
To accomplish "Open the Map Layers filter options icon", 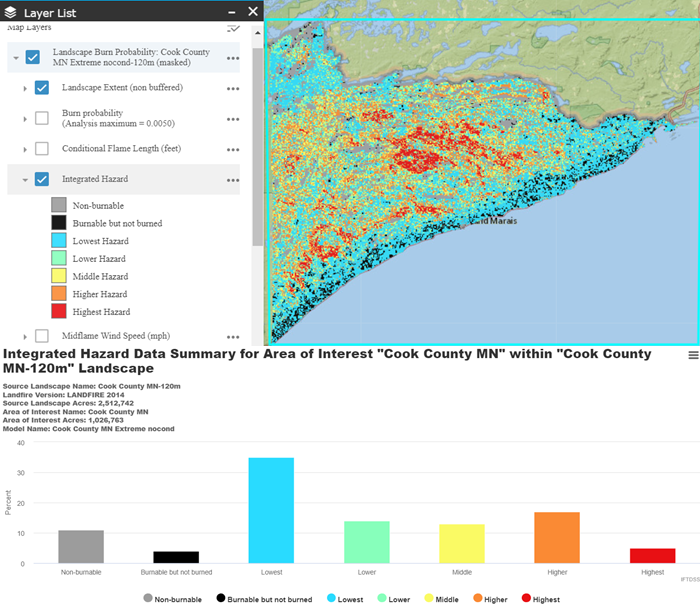I will coord(233,29).
